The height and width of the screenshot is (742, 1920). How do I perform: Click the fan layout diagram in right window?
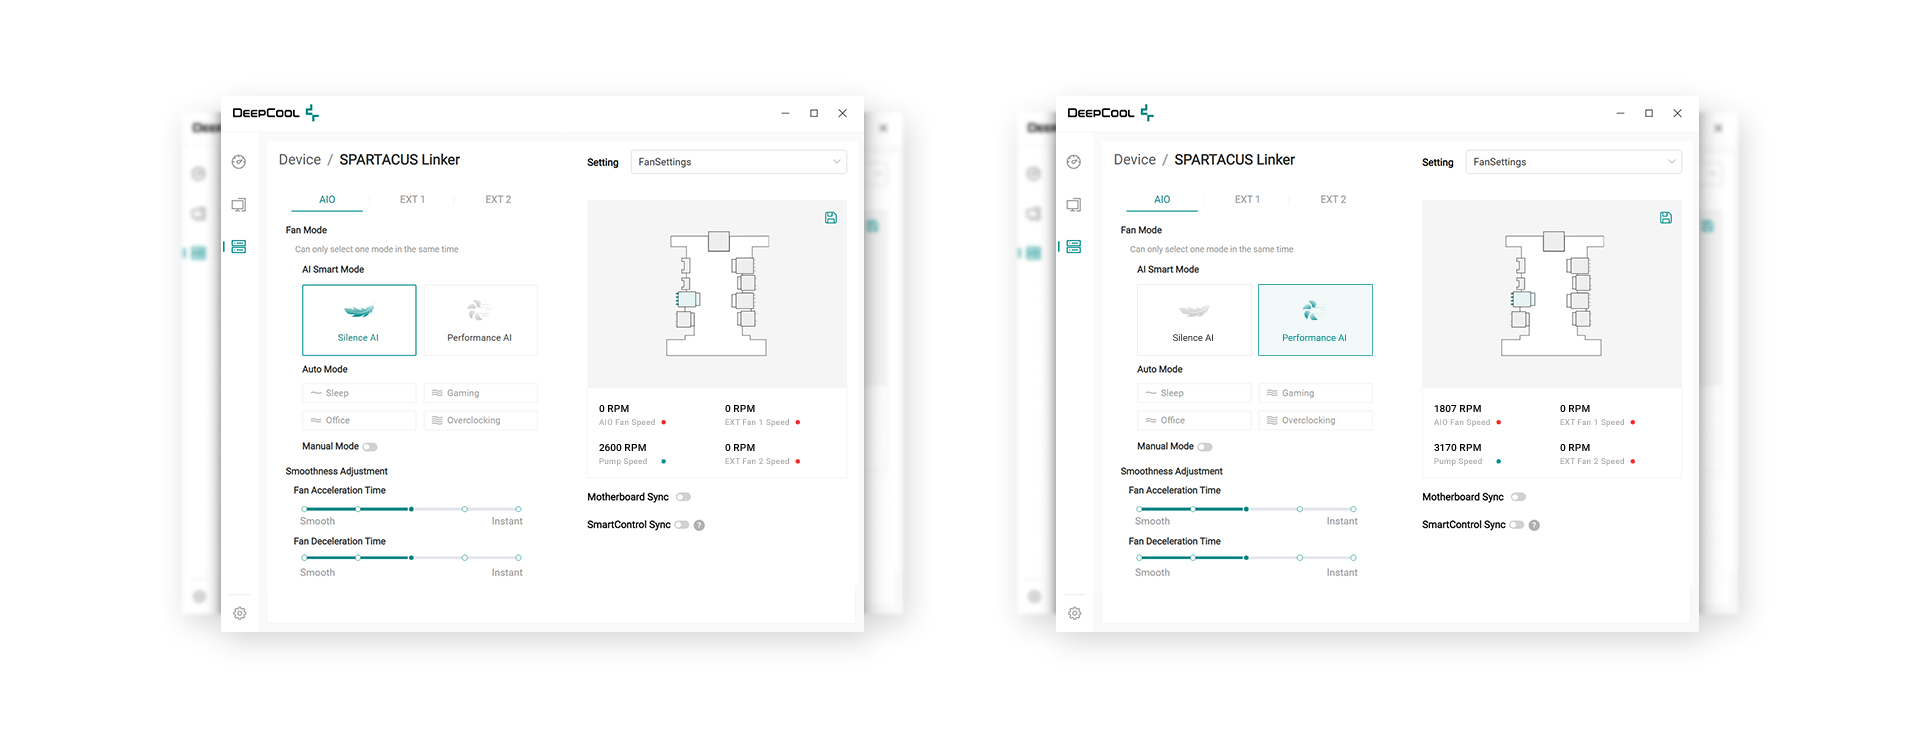pyautogui.click(x=1551, y=295)
